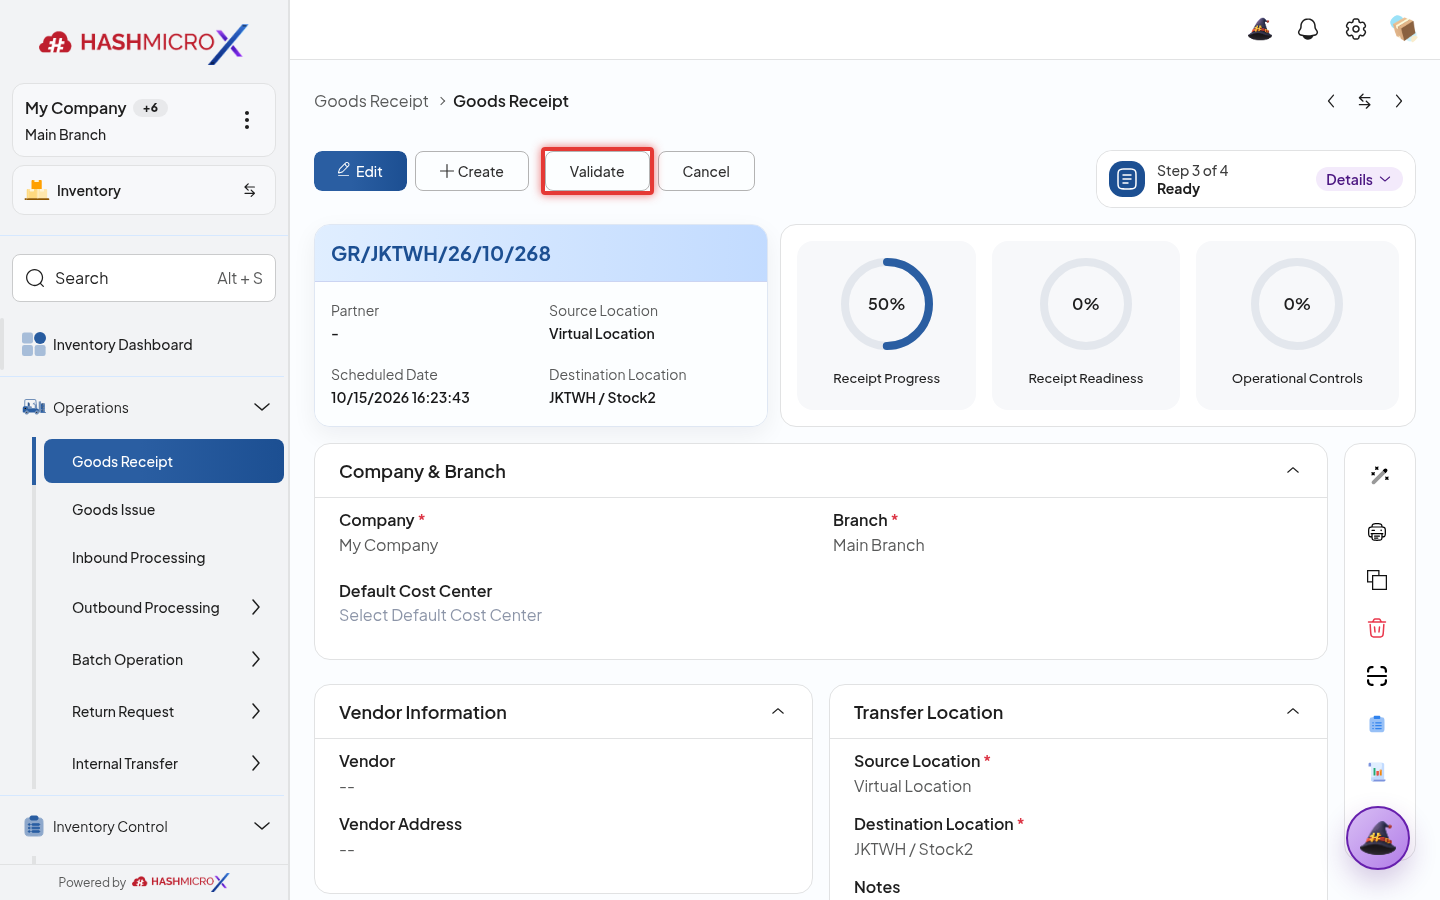The image size is (1440, 900).
Task: Click the swap arrows icon beside record navigation
Action: [1365, 101]
